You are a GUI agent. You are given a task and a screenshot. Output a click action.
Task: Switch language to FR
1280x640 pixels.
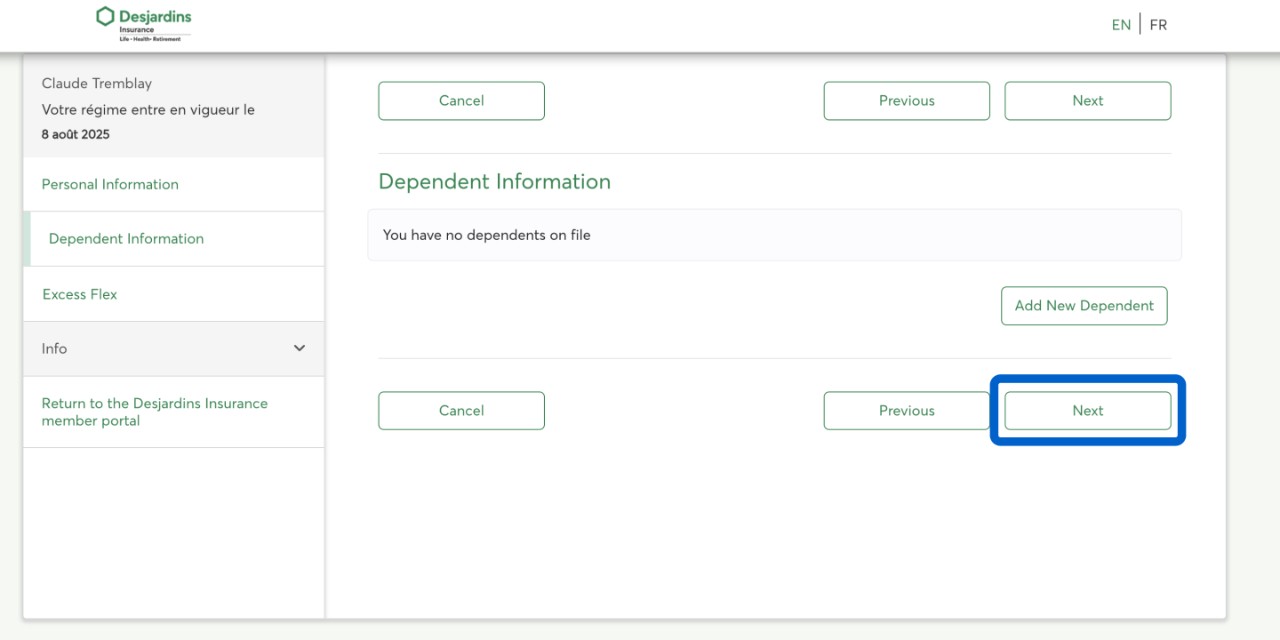[x=1158, y=25]
